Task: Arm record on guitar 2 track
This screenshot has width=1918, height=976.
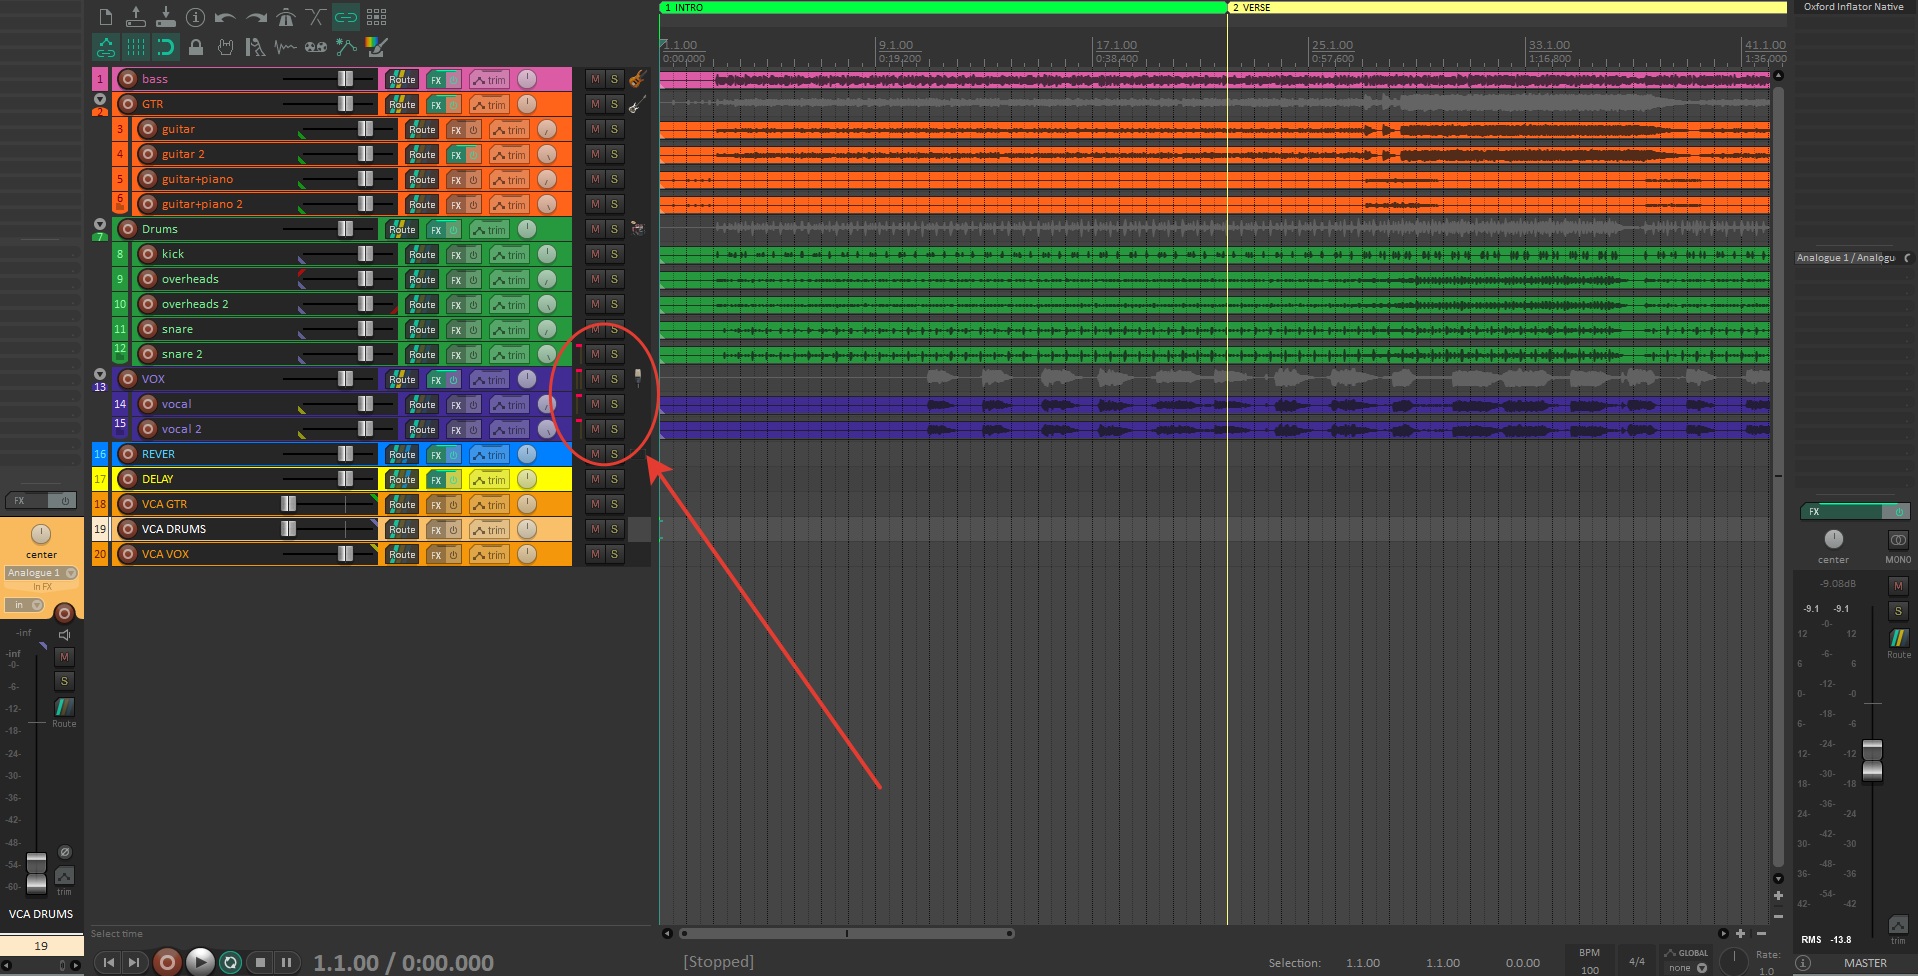Action: pyautogui.click(x=148, y=154)
